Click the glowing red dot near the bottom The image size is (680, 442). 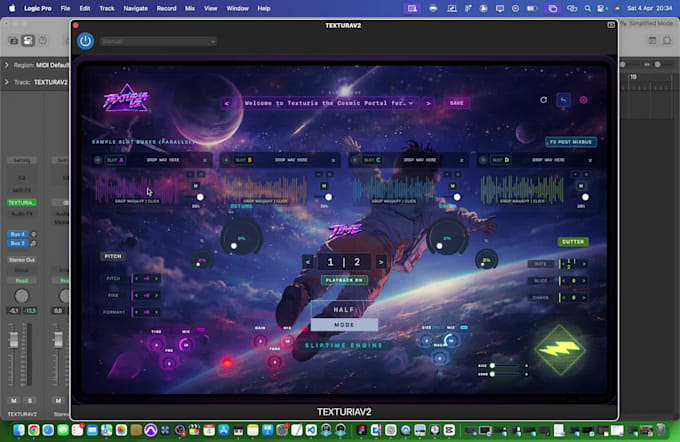(x=228, y=363)
